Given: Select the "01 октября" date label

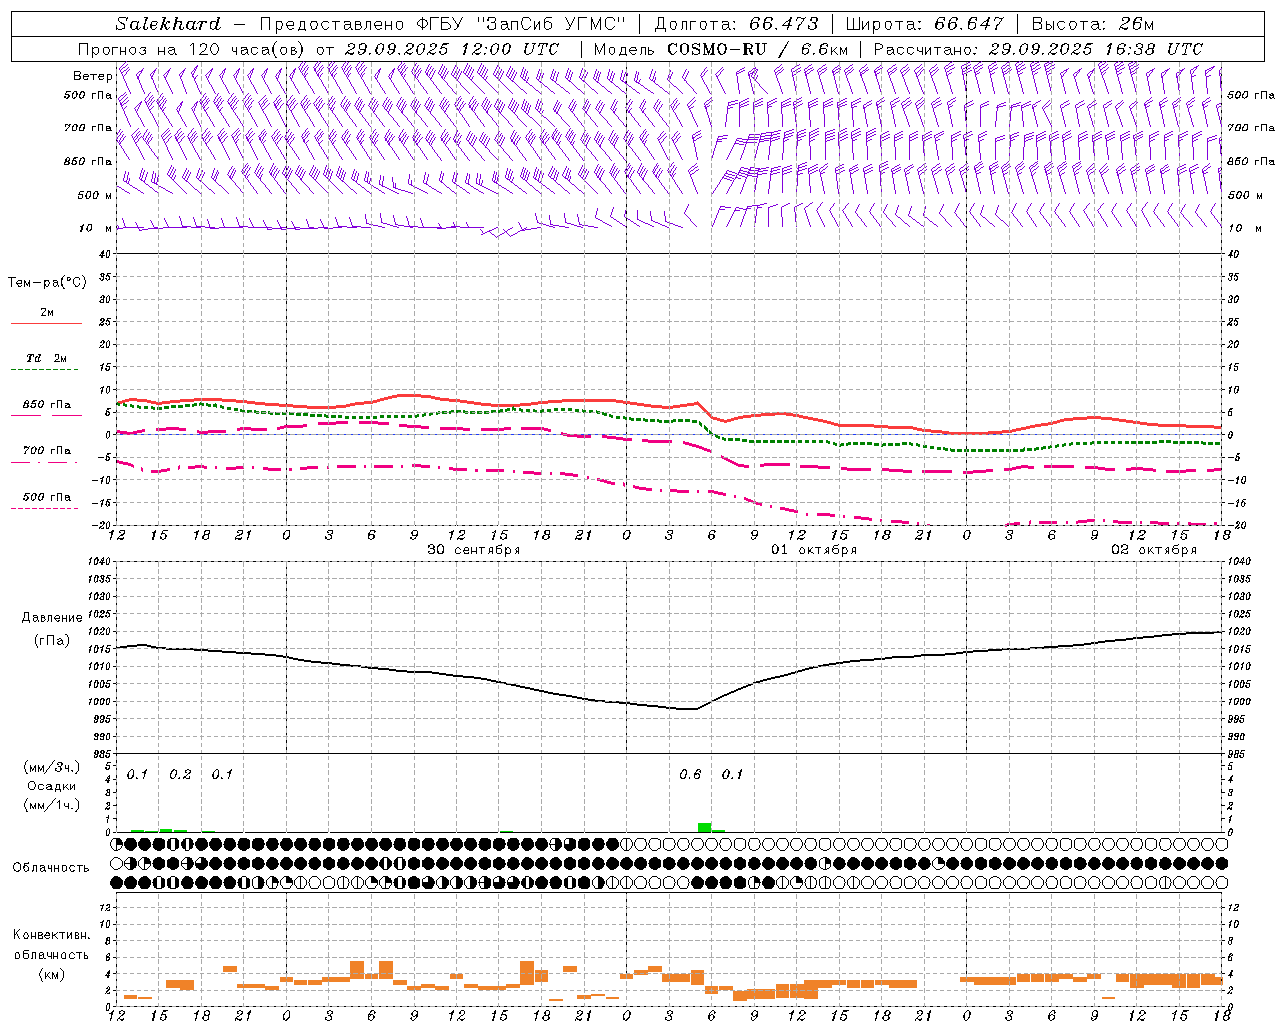Looking at the screenshot, I should [813, 550].
